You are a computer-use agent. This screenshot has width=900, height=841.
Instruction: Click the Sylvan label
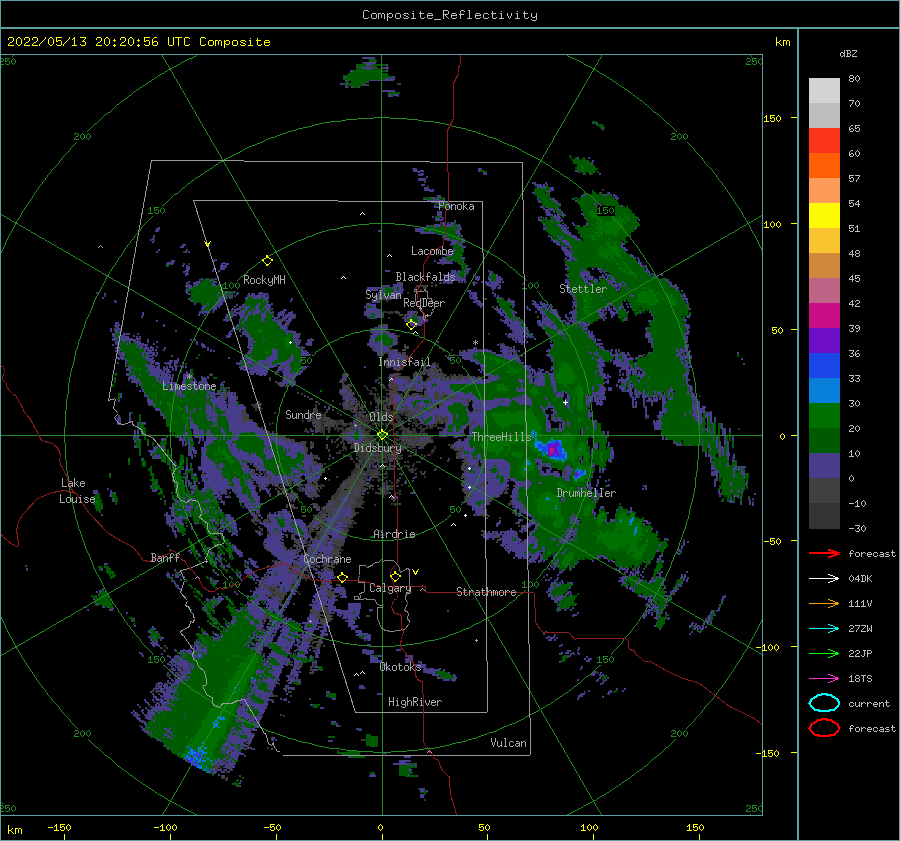point(383,295)
